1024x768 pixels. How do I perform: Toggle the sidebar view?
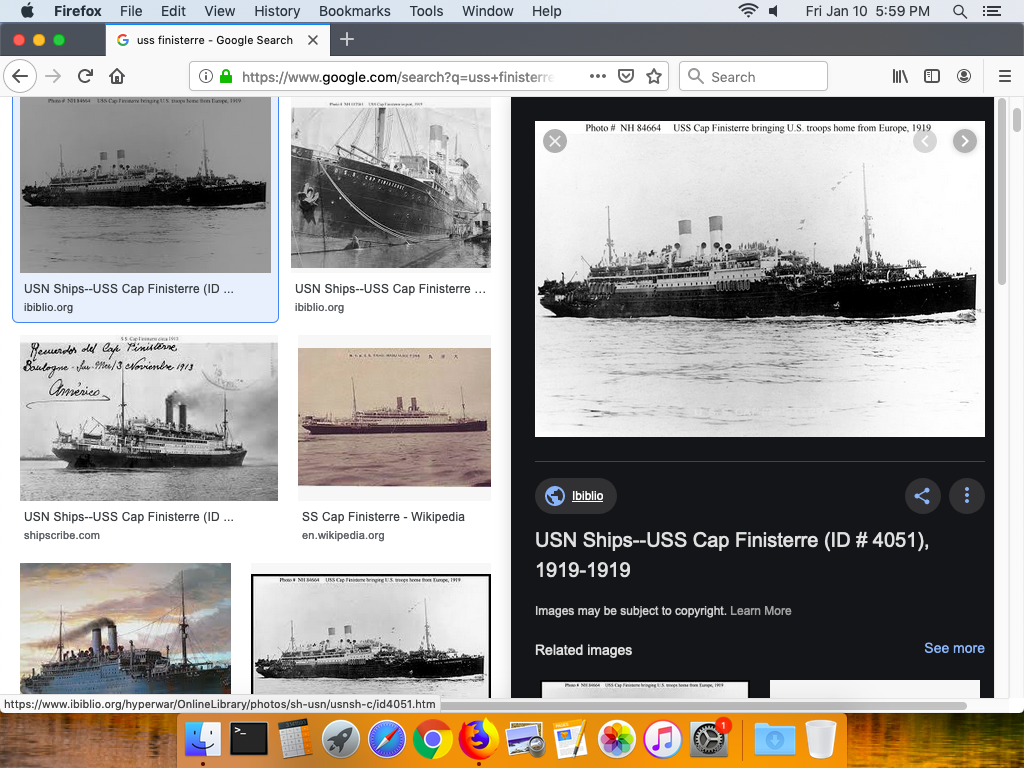(x=932, y=77)
